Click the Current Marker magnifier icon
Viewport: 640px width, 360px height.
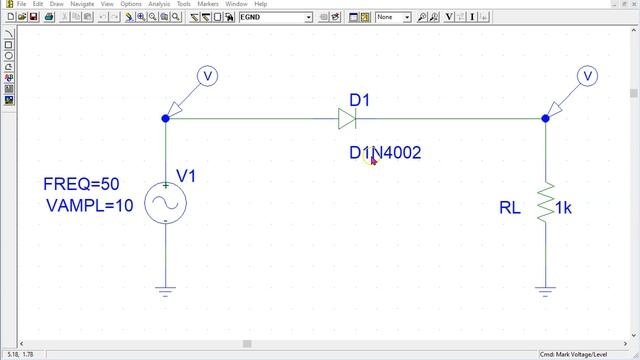(x=434, y=17)
